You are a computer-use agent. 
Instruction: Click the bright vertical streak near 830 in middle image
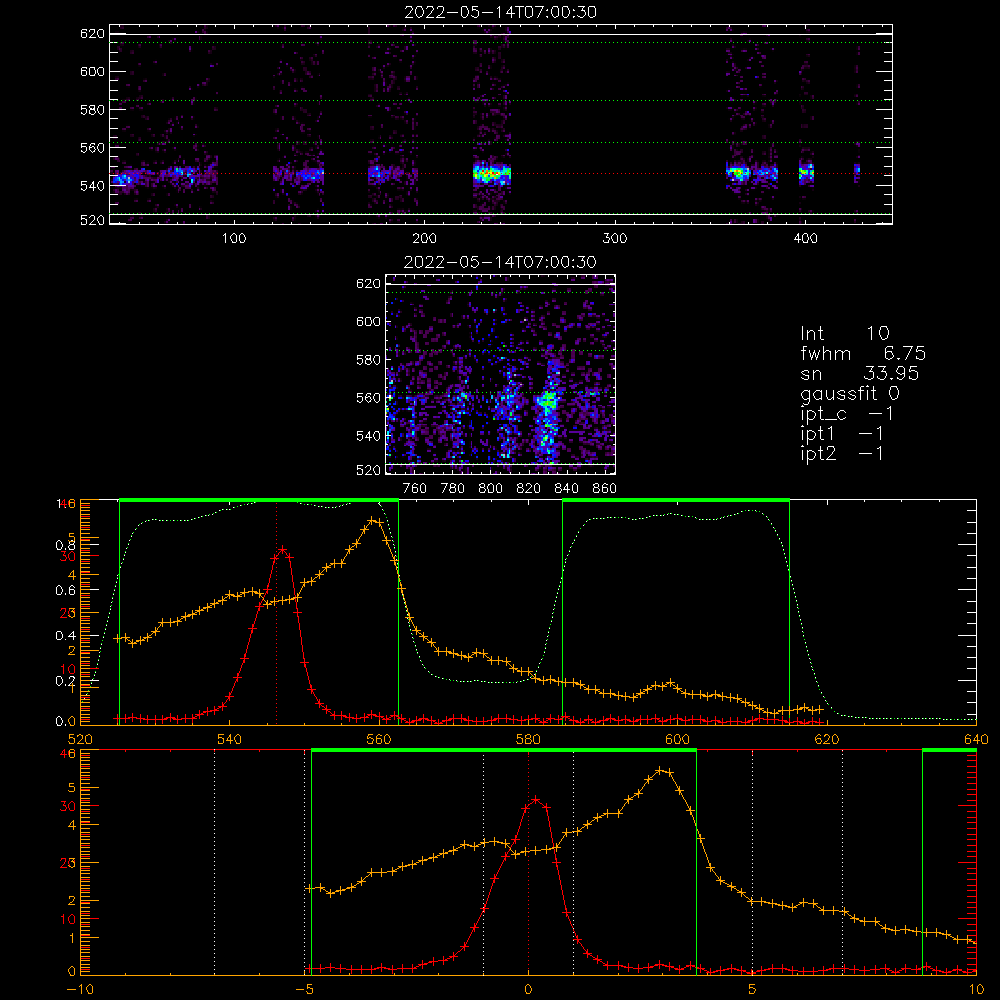(547, 411)
